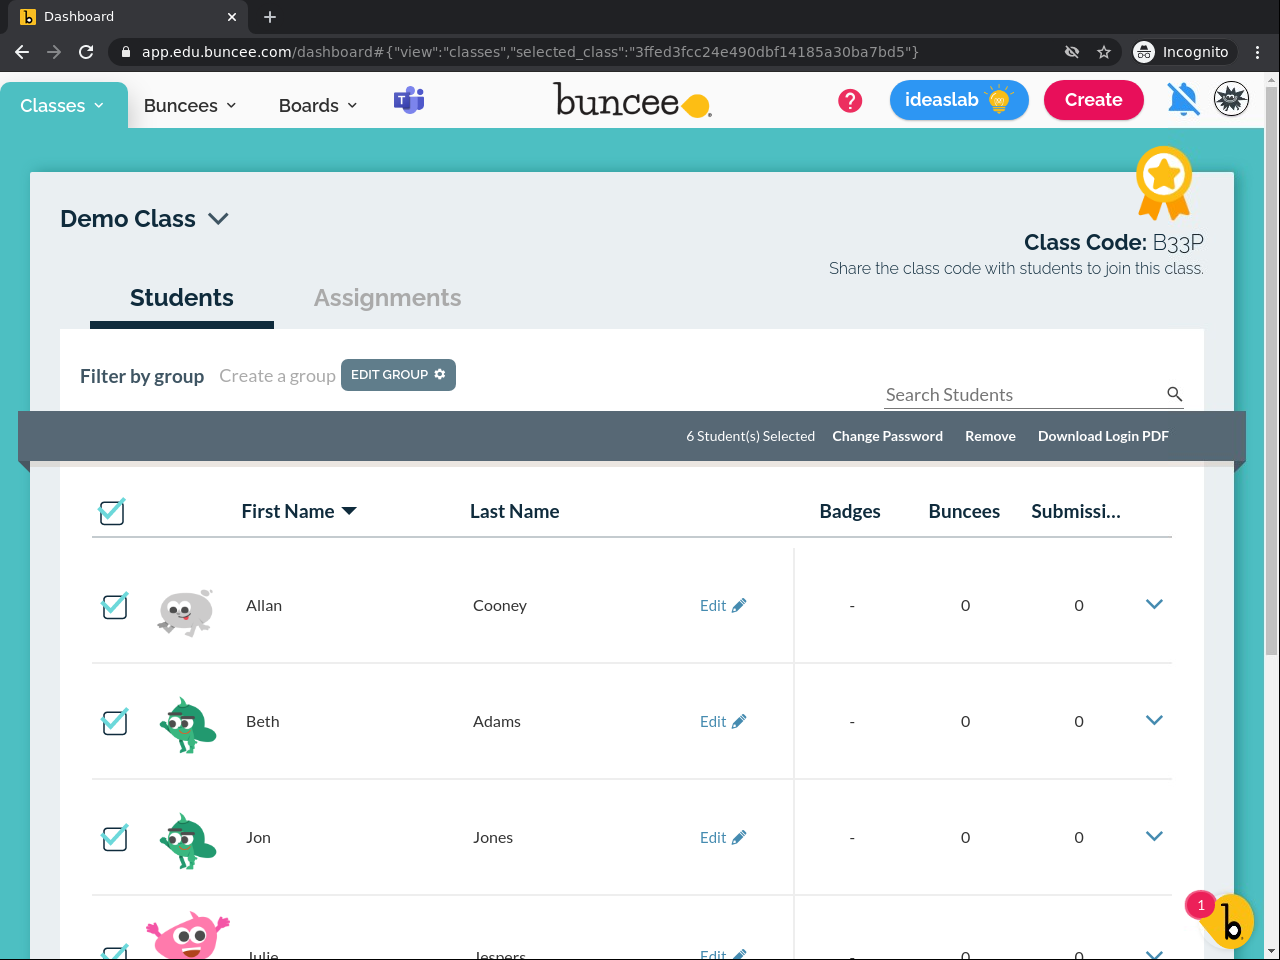Open the user profile avatar menu

point(1231,99)
